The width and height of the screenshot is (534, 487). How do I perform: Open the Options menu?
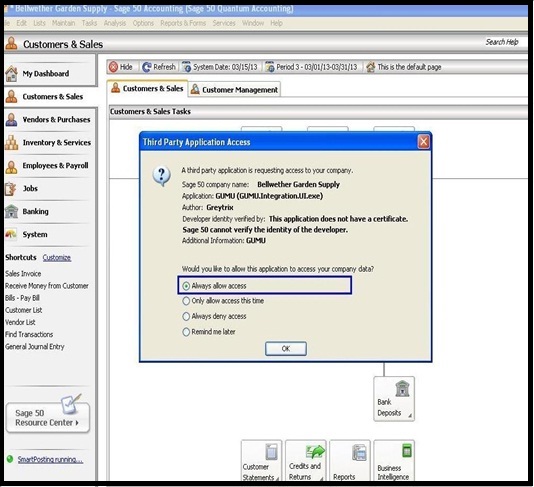143,23
